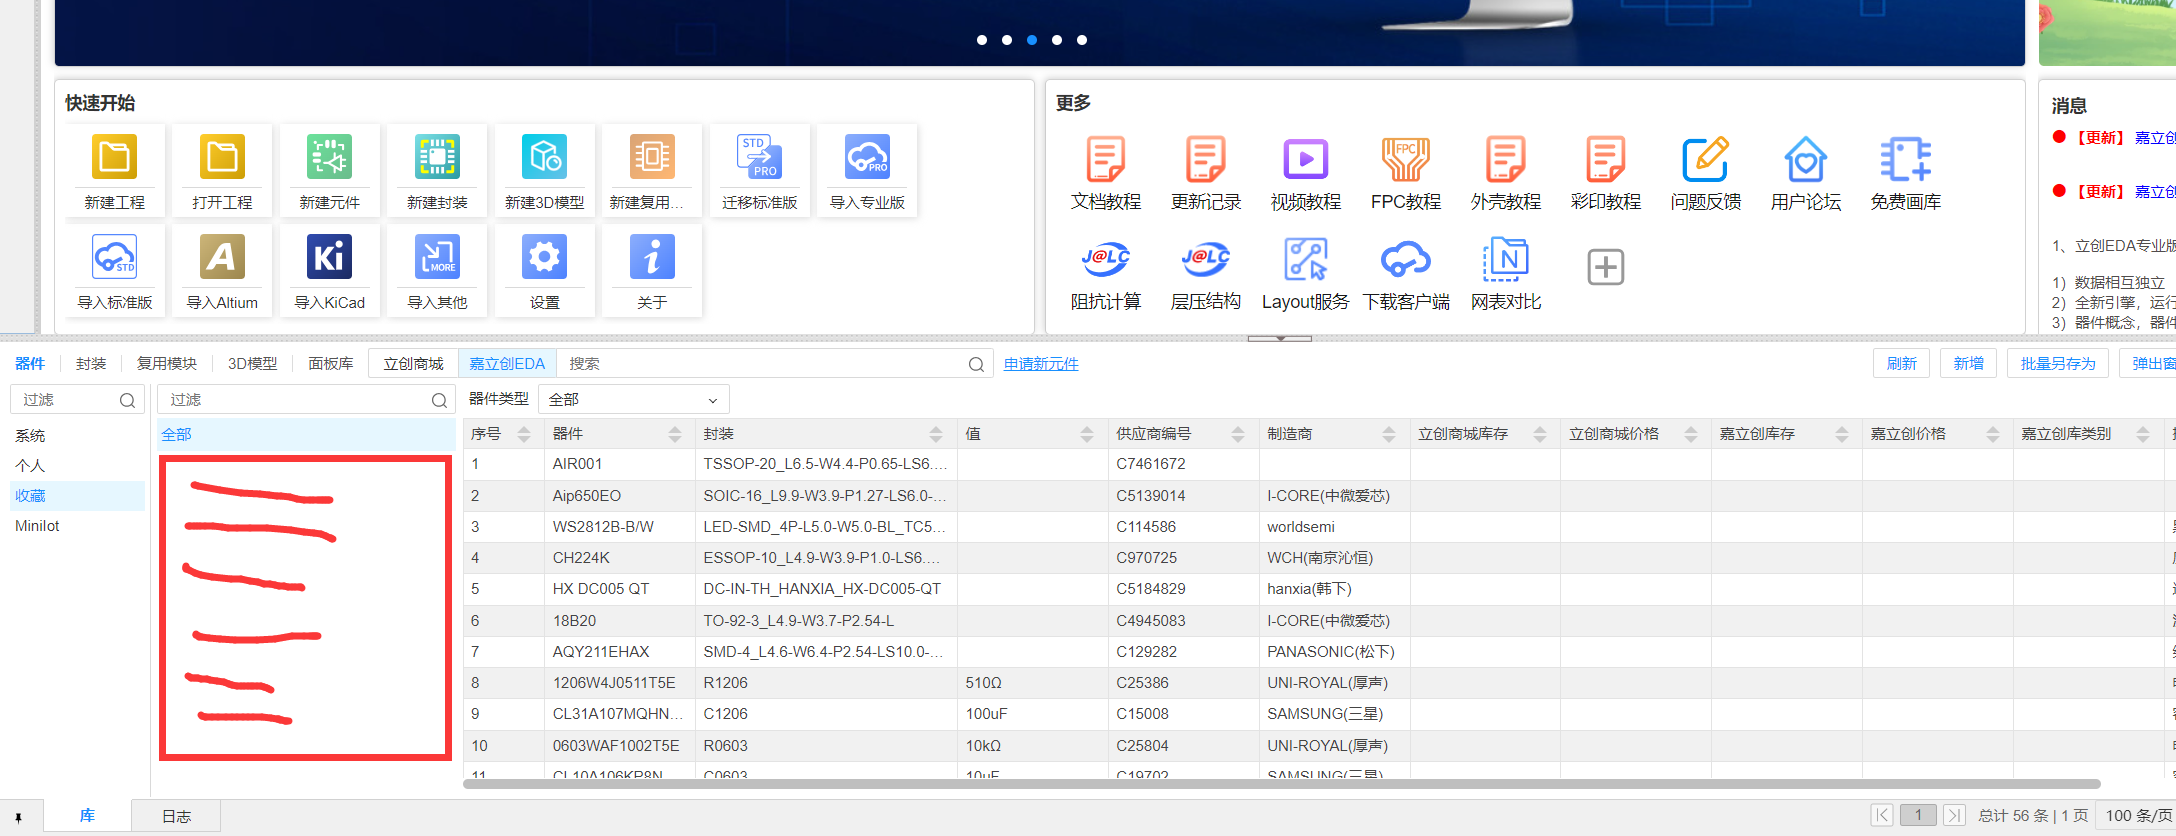Sort by the 供应商编号 column arrows
The height and width of the screenshot is (836, 2176).
click(x=1238, y=434)
